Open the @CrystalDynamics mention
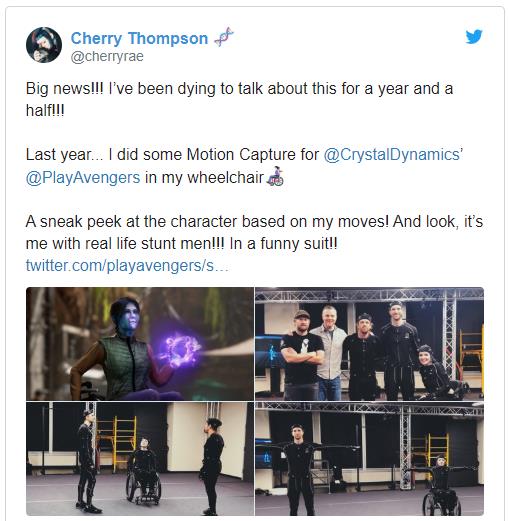This screenshot has height=521, width=508. (x=392, y=155)
